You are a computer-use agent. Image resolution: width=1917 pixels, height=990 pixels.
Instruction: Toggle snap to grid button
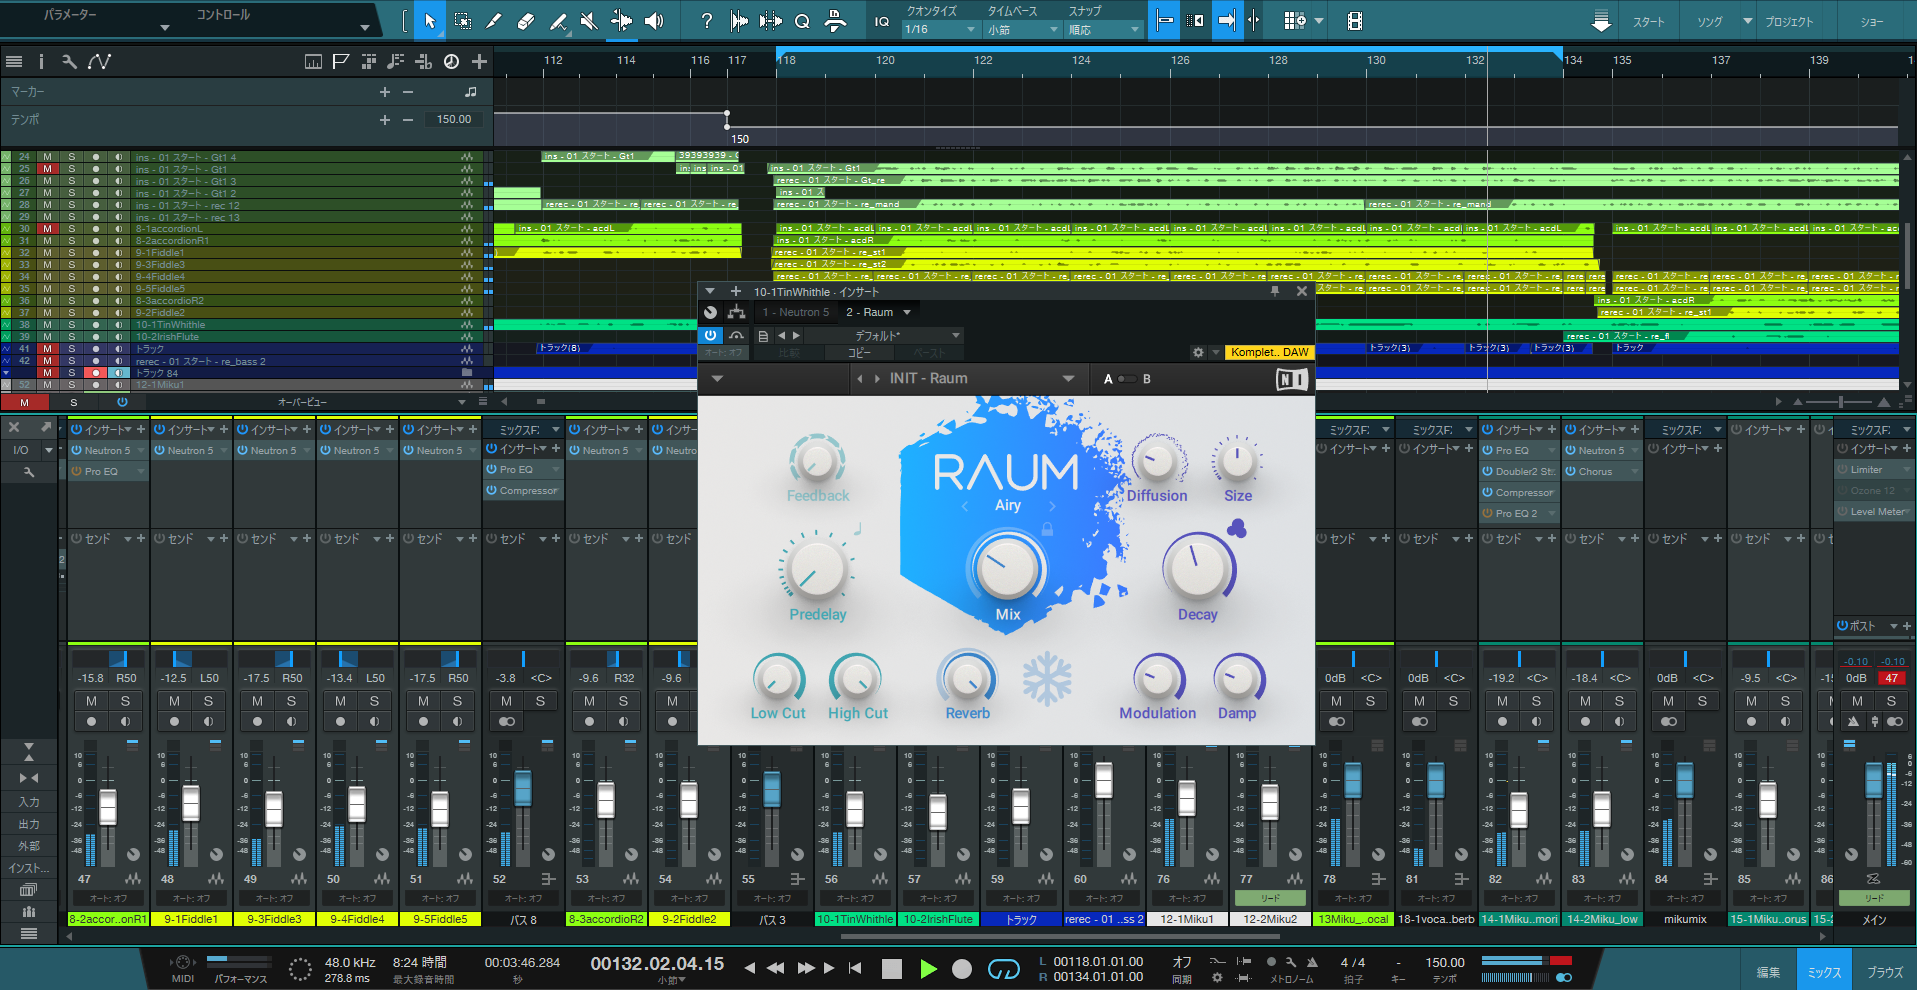coord(1165,21)
